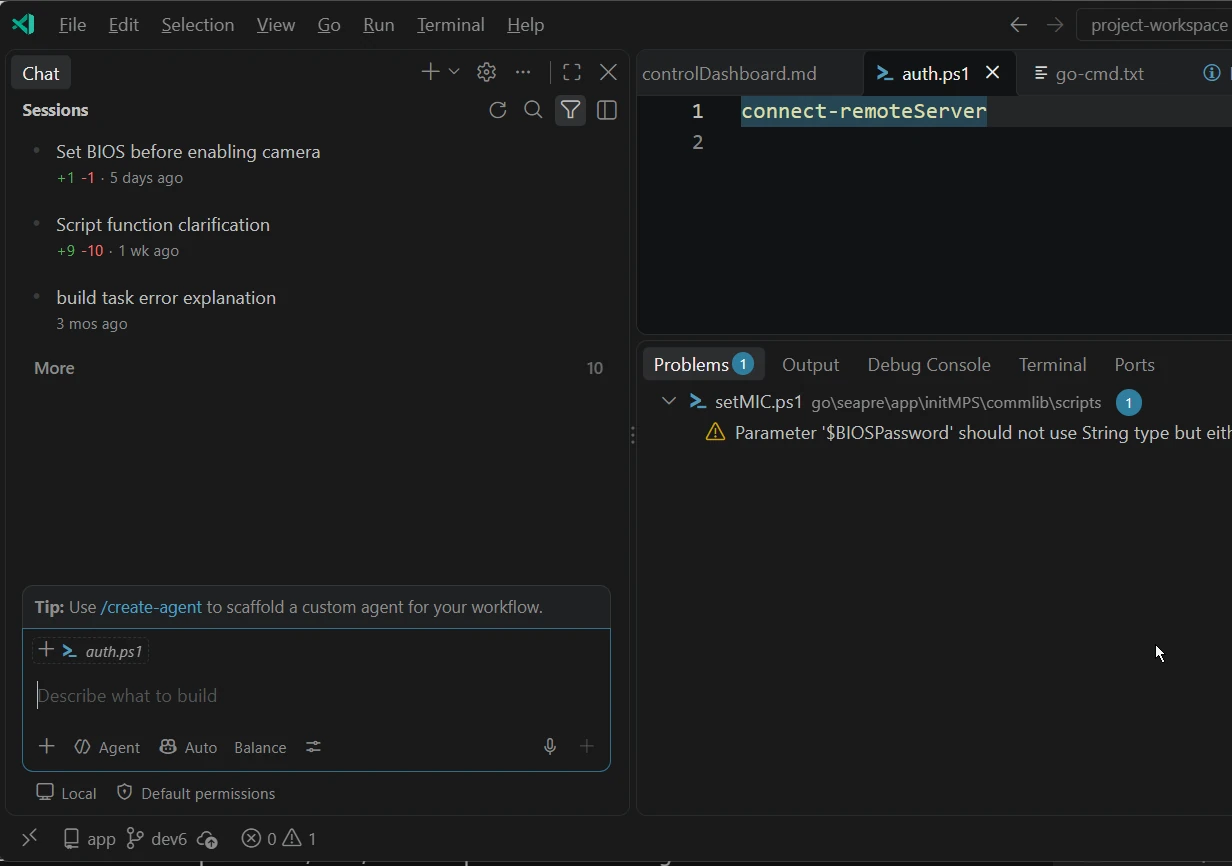Start a new chat with plus icon
Image resolution: width=1232 pixels, height=866 pixels.
(430, 72)
